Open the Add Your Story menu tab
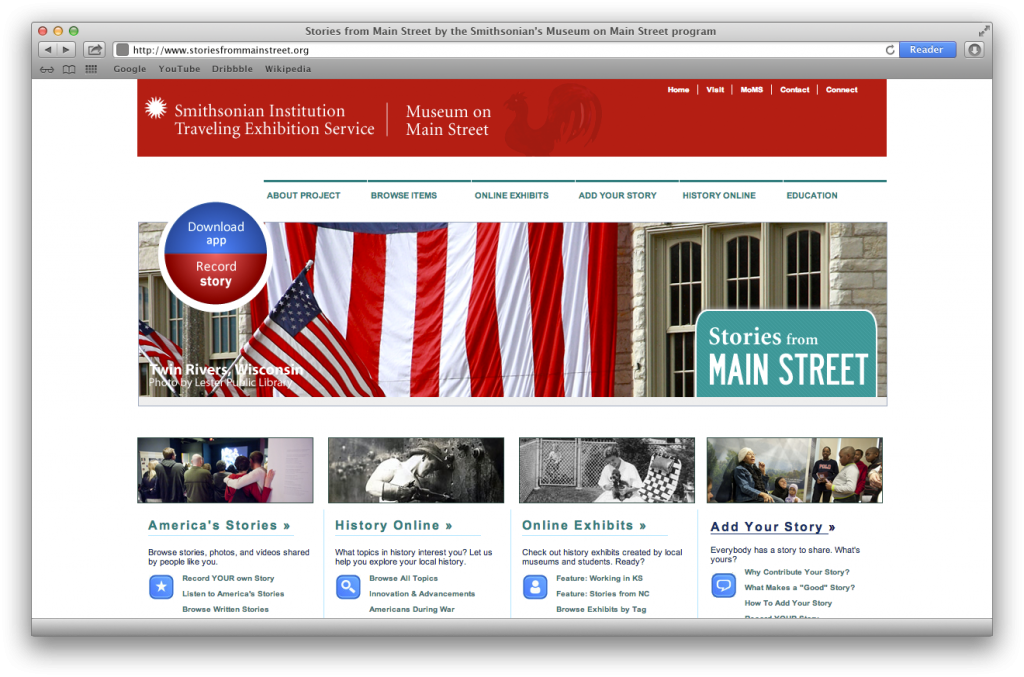1024x677 pixels. [x=618, y=195]
